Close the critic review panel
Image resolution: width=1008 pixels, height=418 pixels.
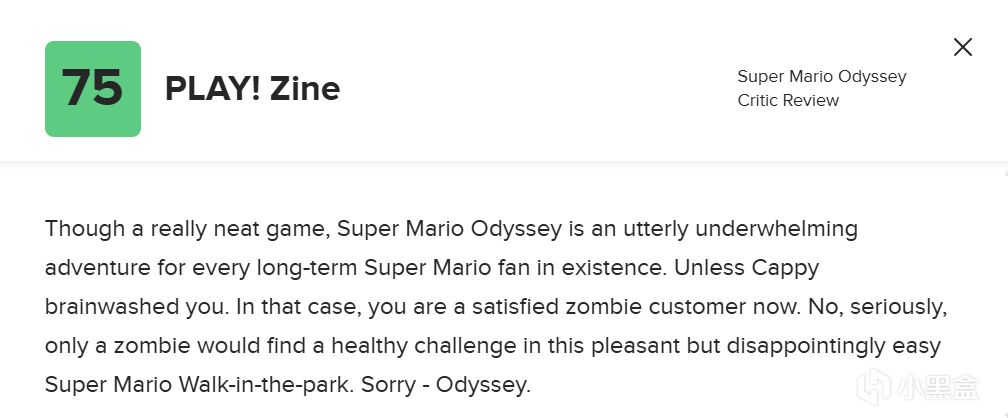(x=962, y=47)
